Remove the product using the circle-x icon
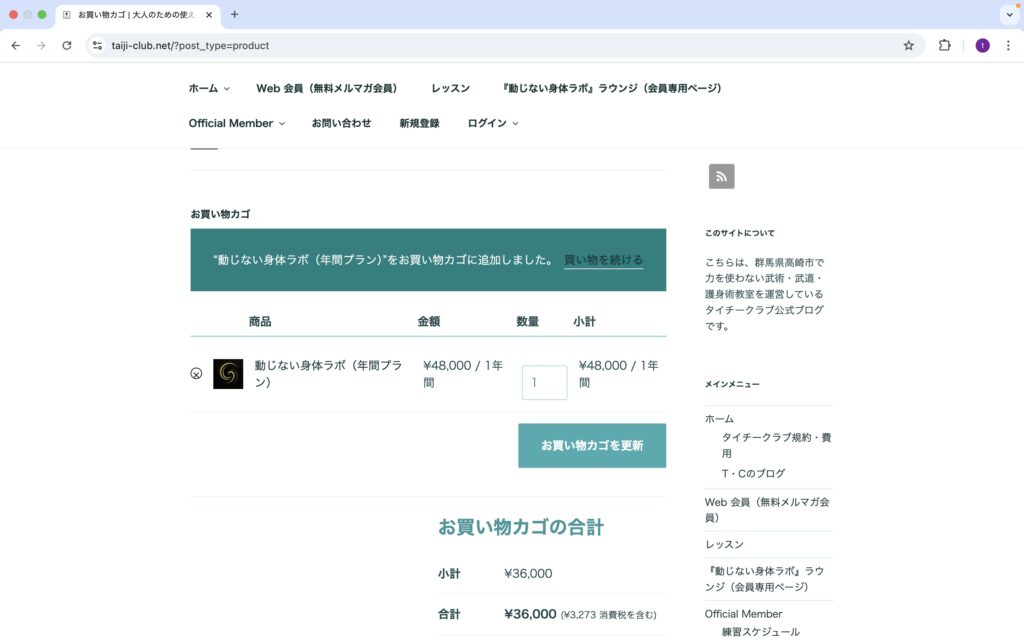This screenshot has width=1024, height=640. [196, 373]
